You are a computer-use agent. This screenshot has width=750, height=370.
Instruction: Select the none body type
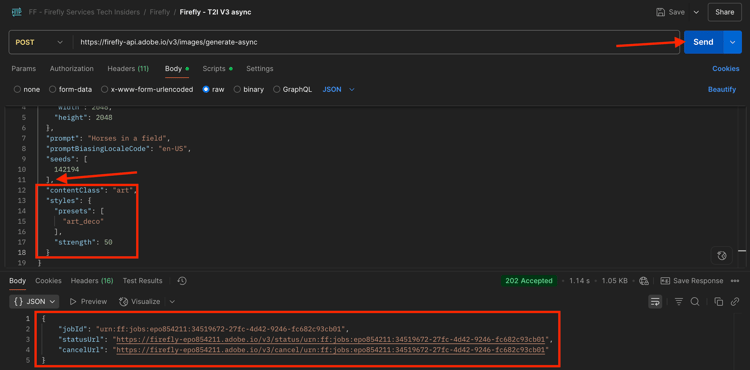[x=27, y=89]
